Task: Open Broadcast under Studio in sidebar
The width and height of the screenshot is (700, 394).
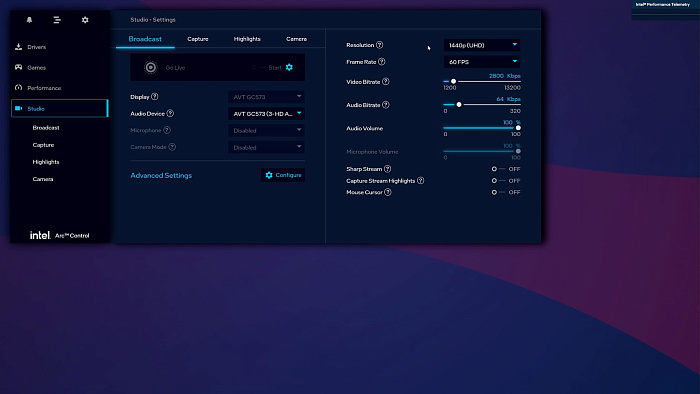Action: click(46, 128)
